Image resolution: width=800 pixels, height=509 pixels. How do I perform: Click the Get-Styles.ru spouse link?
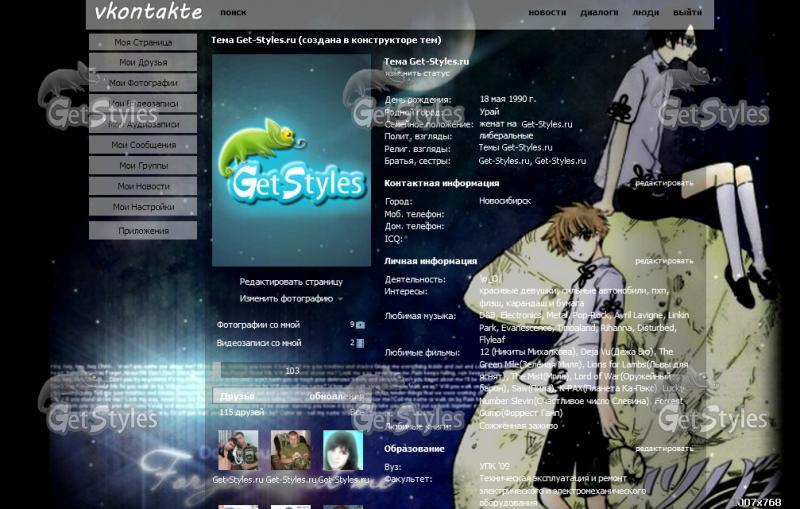(547, 124)
